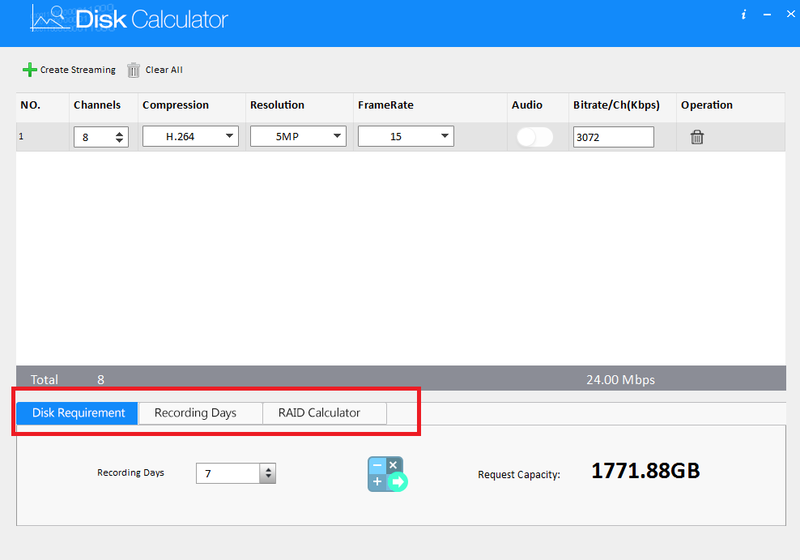This screenshot has height=560, width=800.
Task: Click the Recording Days input field
Action: point(228,473)
